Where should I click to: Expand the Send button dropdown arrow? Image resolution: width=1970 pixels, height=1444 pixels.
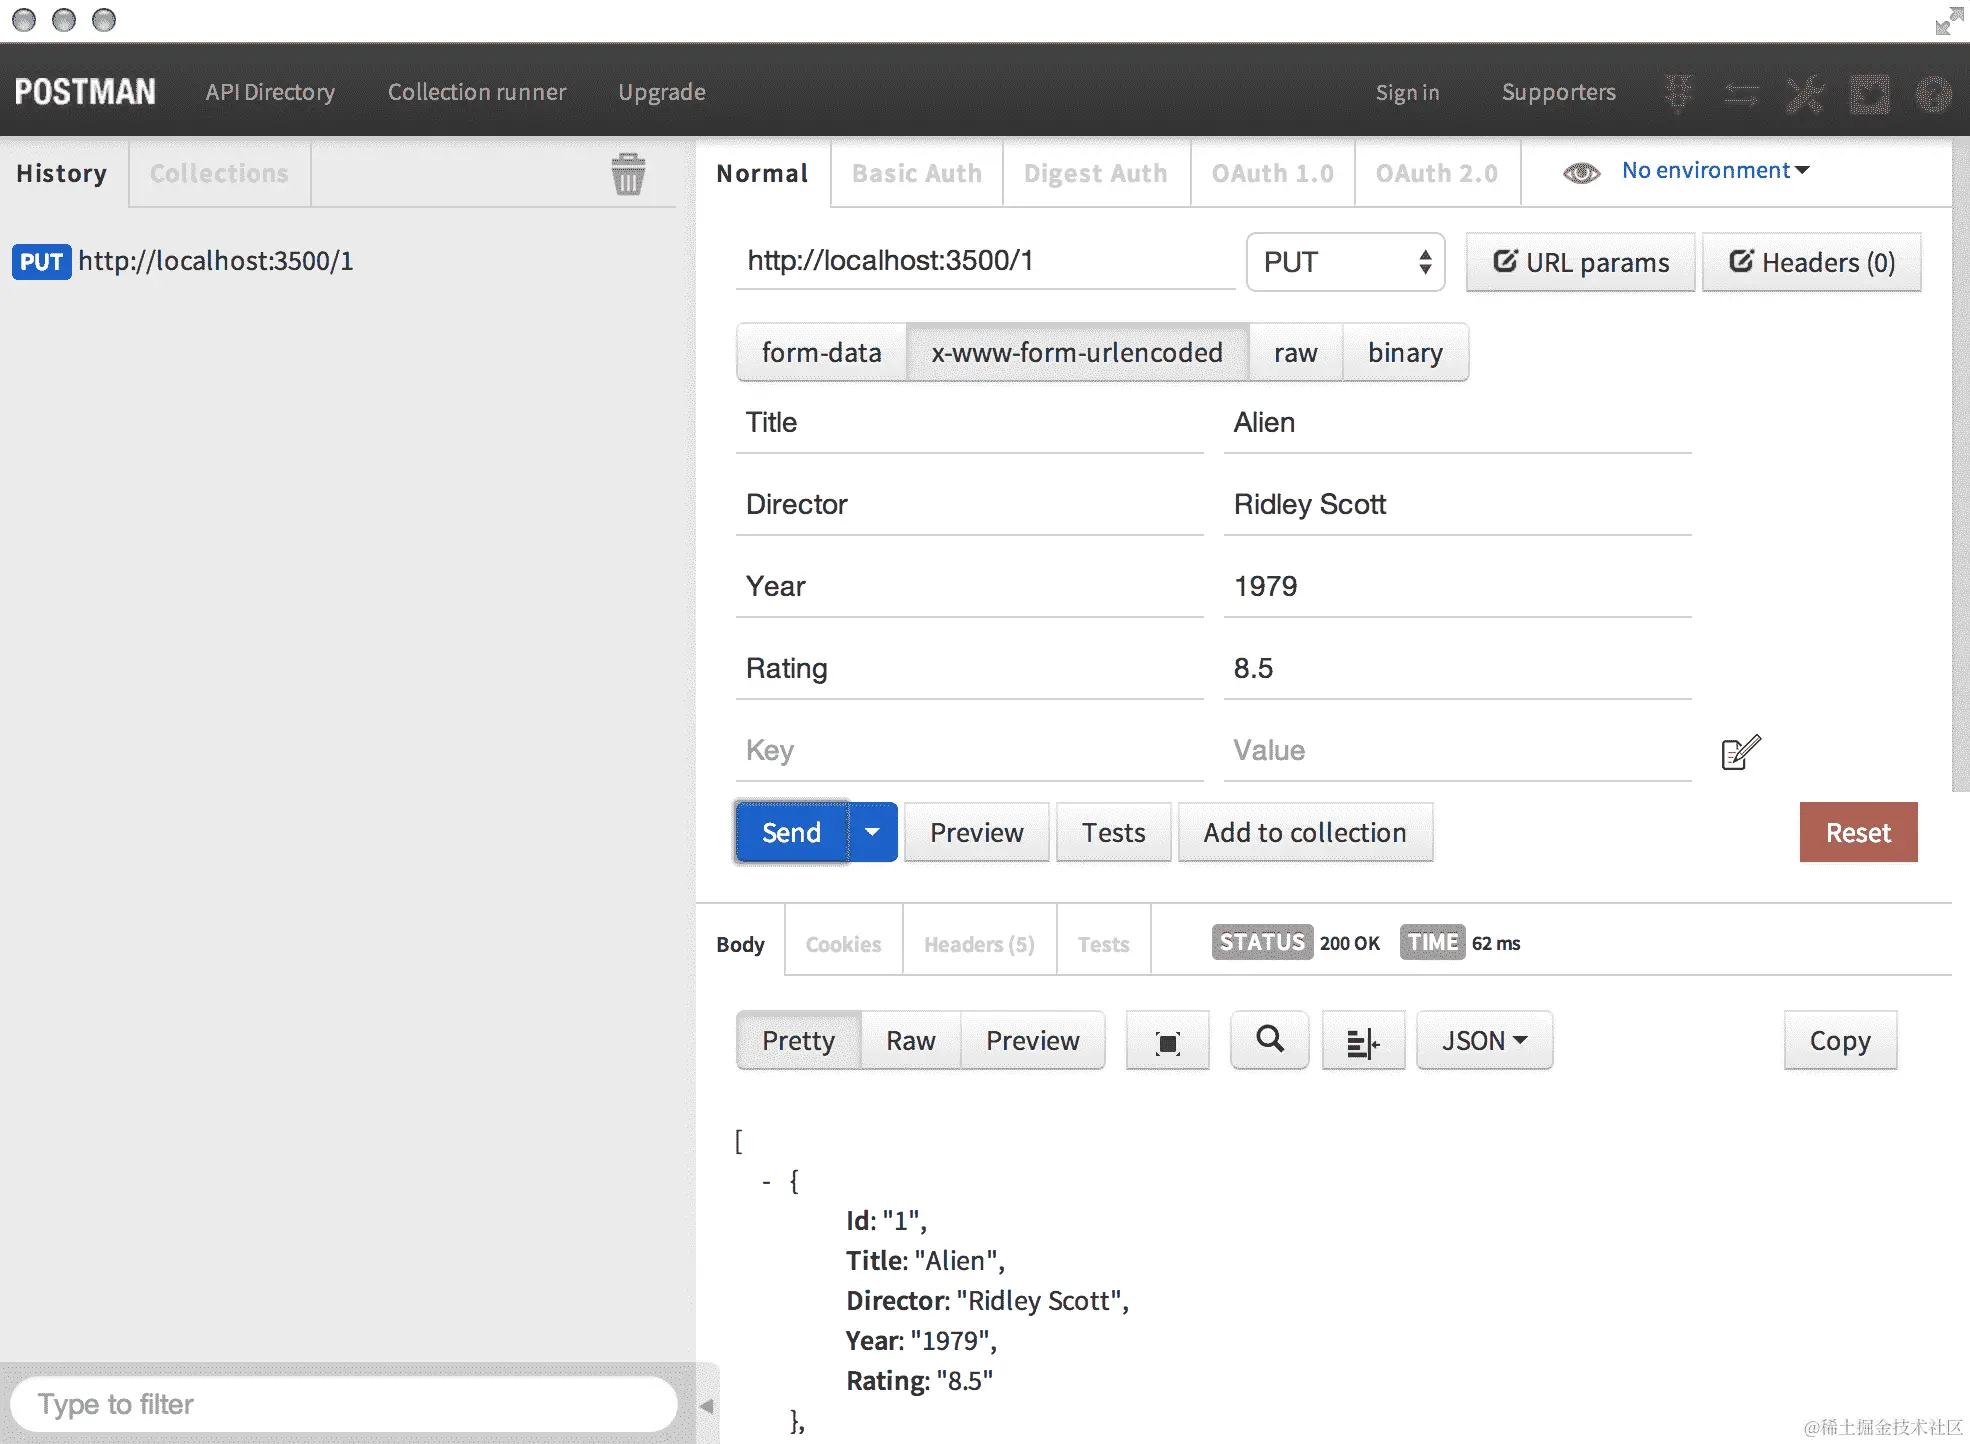click(x=872, y=832)
